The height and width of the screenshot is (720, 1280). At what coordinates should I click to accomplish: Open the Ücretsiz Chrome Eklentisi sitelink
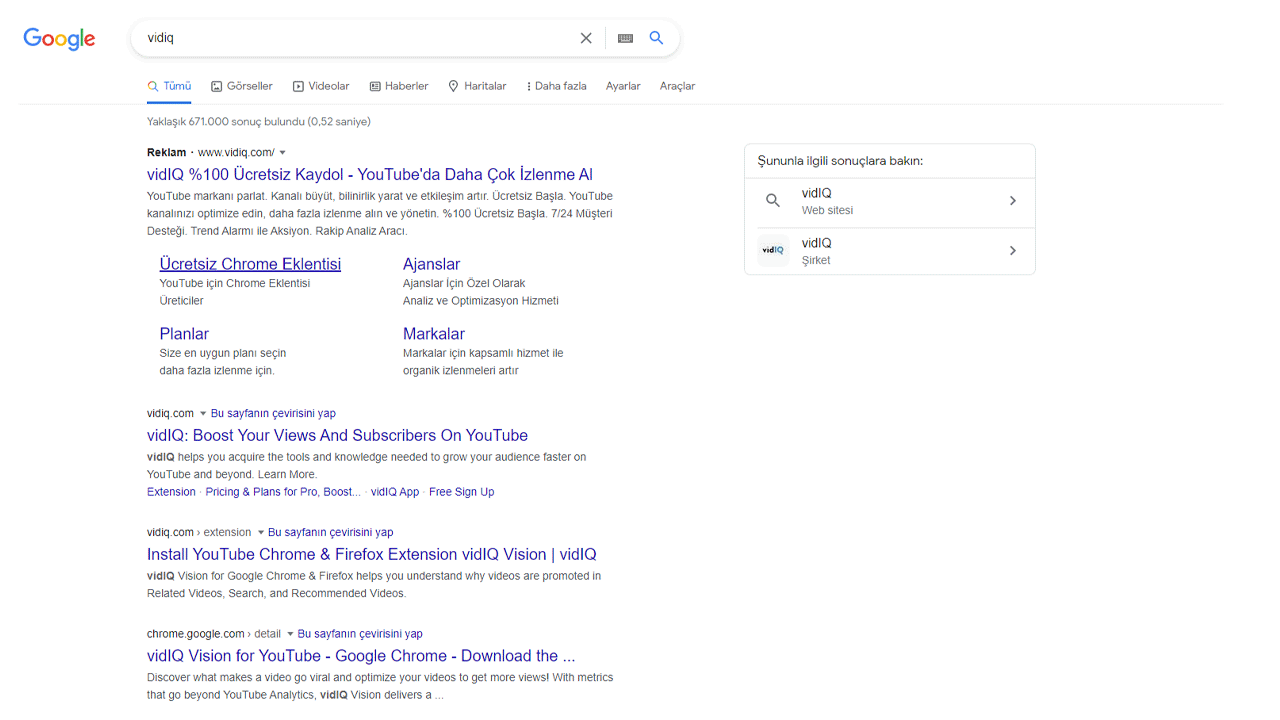tap(250, 264)
